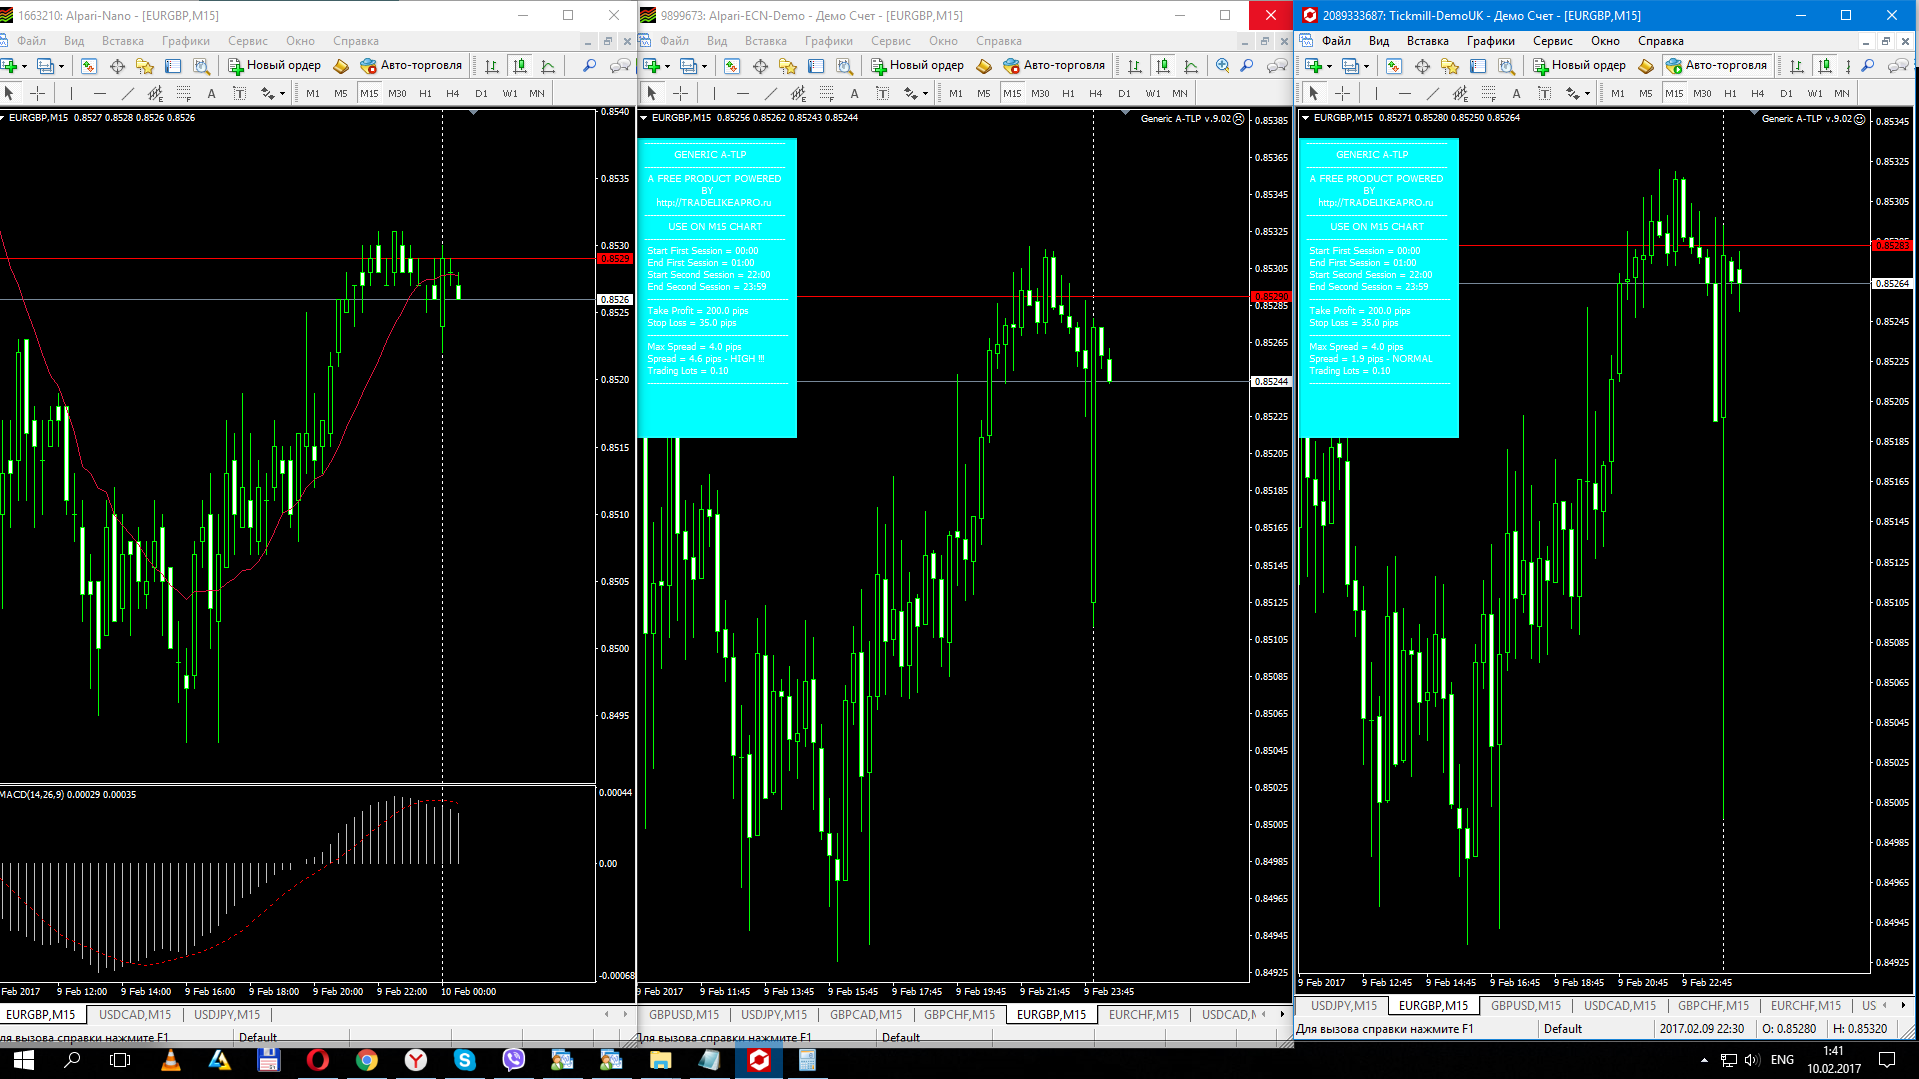Toggle Авто-торговля in the Alpari-Nano window

coord(411,66)
